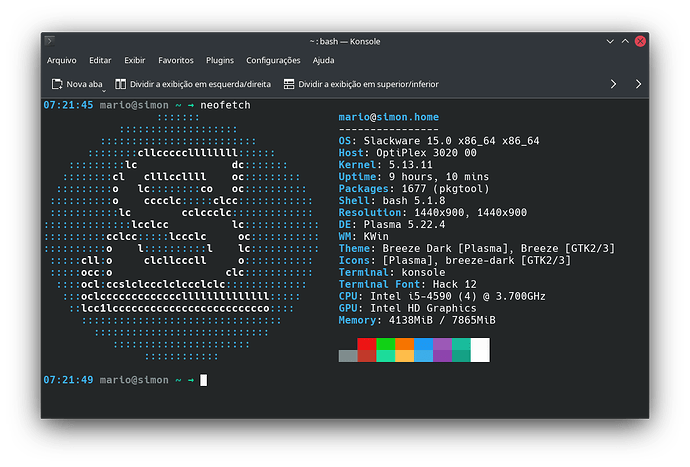Click the typed command 'neofetch'
Image resolution: width=690 pixels, height=467 pixels.
coord(225,105)
